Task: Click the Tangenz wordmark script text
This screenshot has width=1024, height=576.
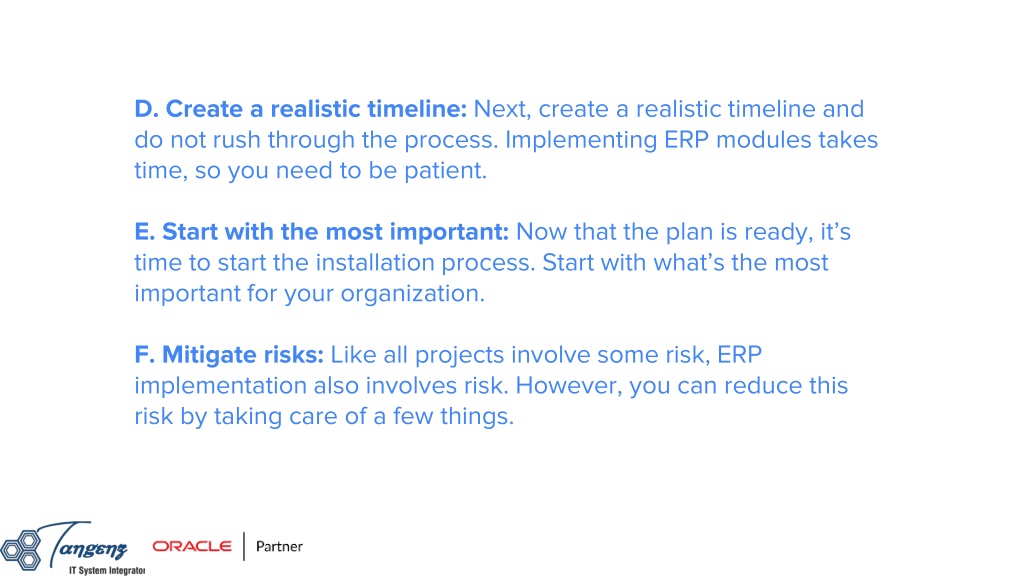Action: pos(83,543)
